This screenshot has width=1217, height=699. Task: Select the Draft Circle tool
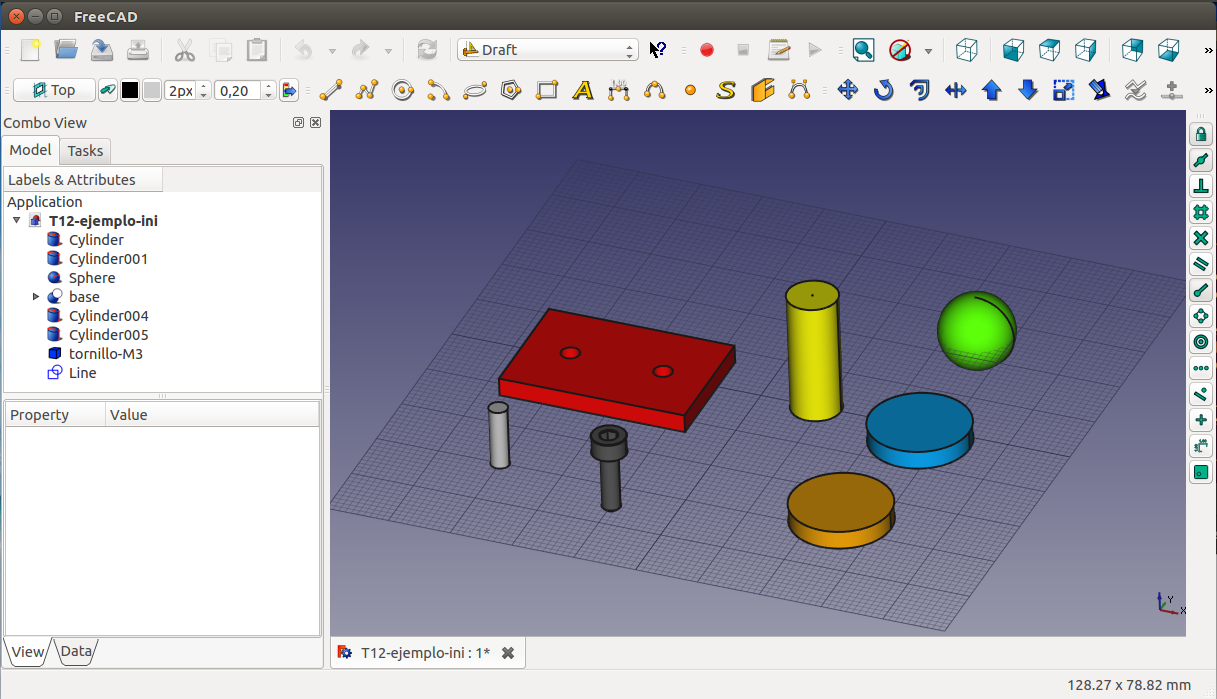pyautogui.click(x=403, y=91)
